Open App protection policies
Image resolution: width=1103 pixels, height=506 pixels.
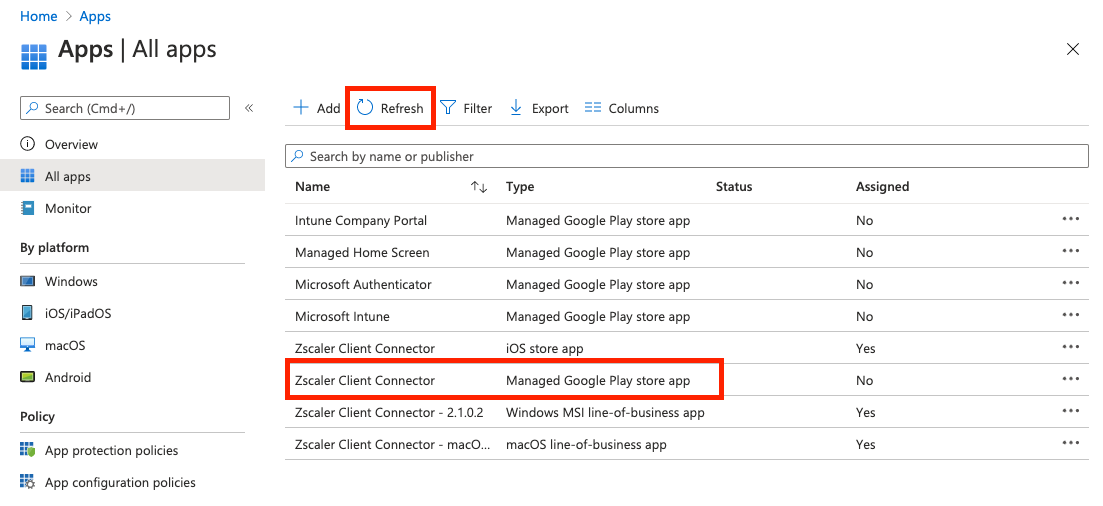click(111, 450)
